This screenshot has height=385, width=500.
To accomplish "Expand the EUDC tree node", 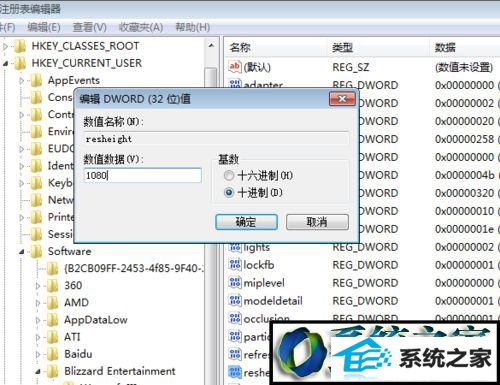I will [x=22, y=149].
